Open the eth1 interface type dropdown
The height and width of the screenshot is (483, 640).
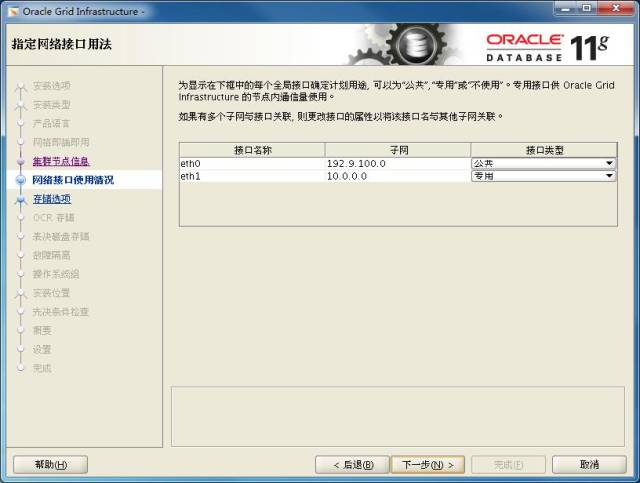point(544,176)
